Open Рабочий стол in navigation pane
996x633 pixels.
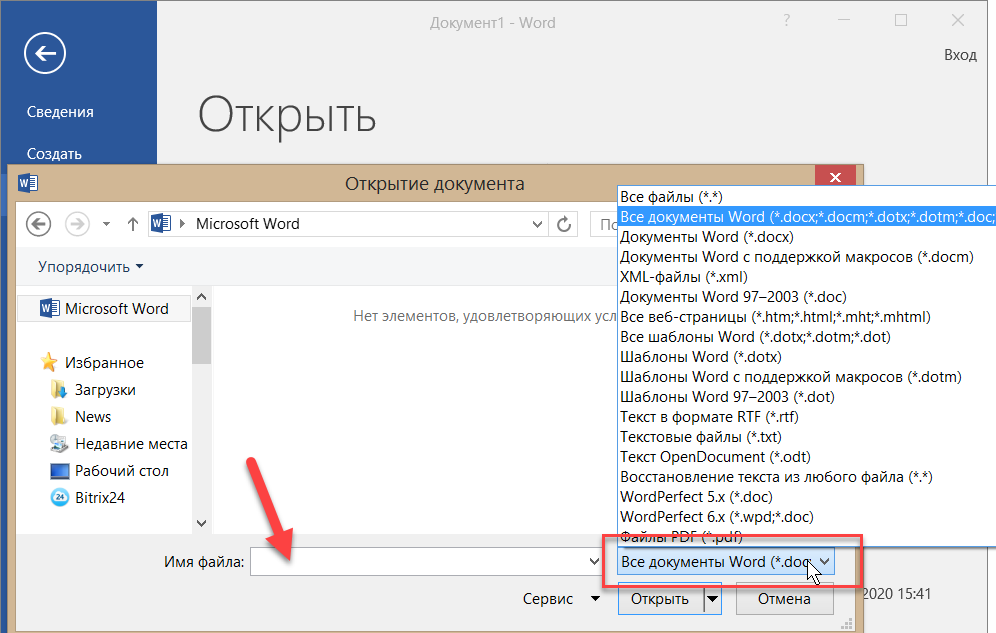pos(109,470)
